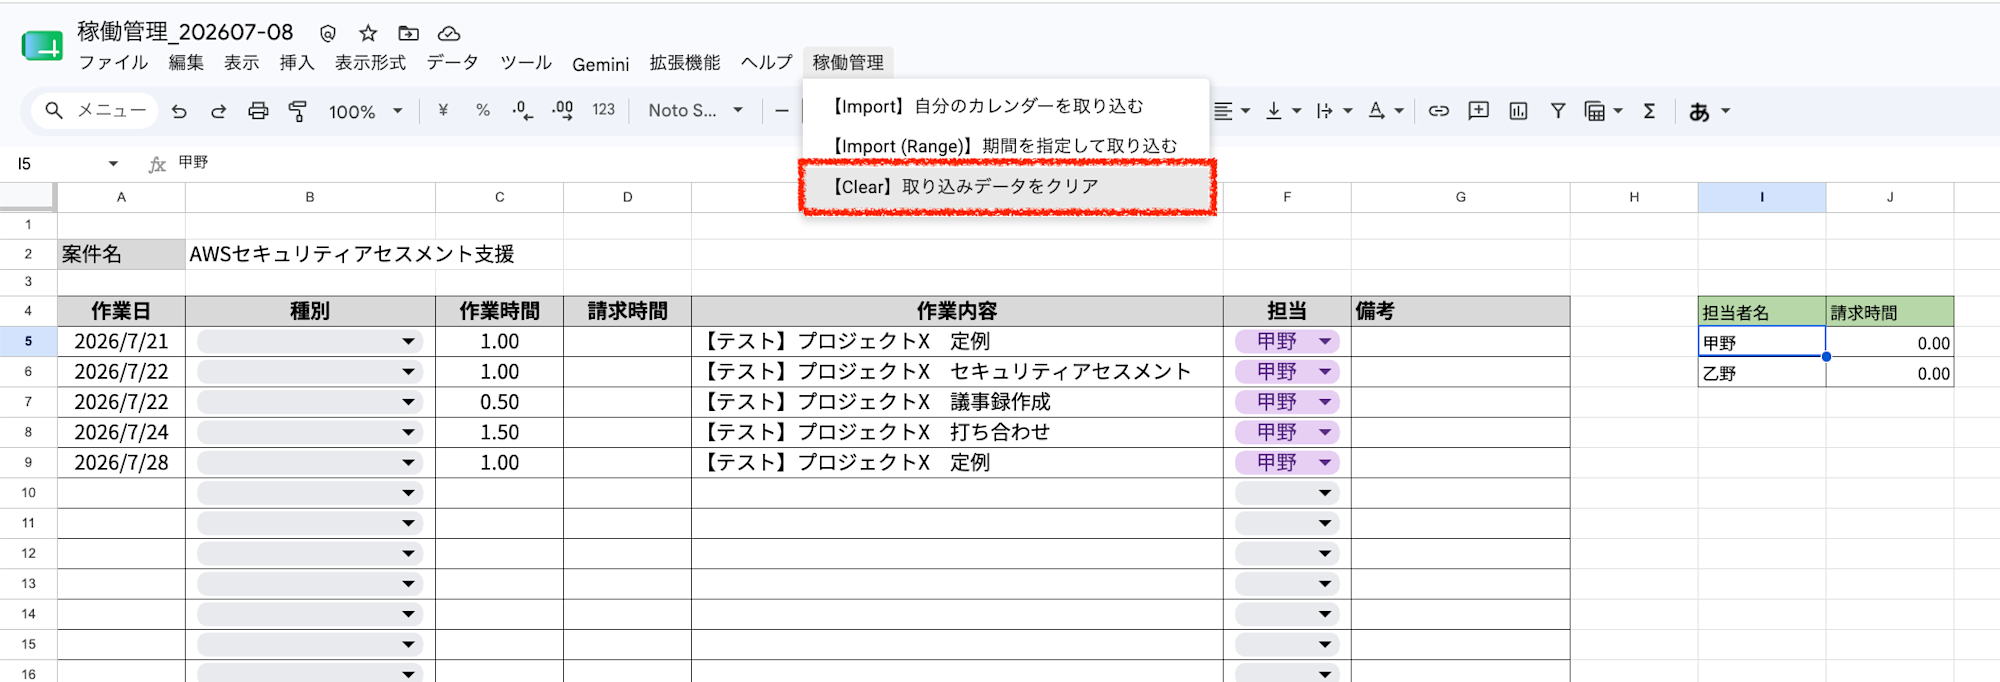
Task: Increase decimal places button
Action: 563,111
